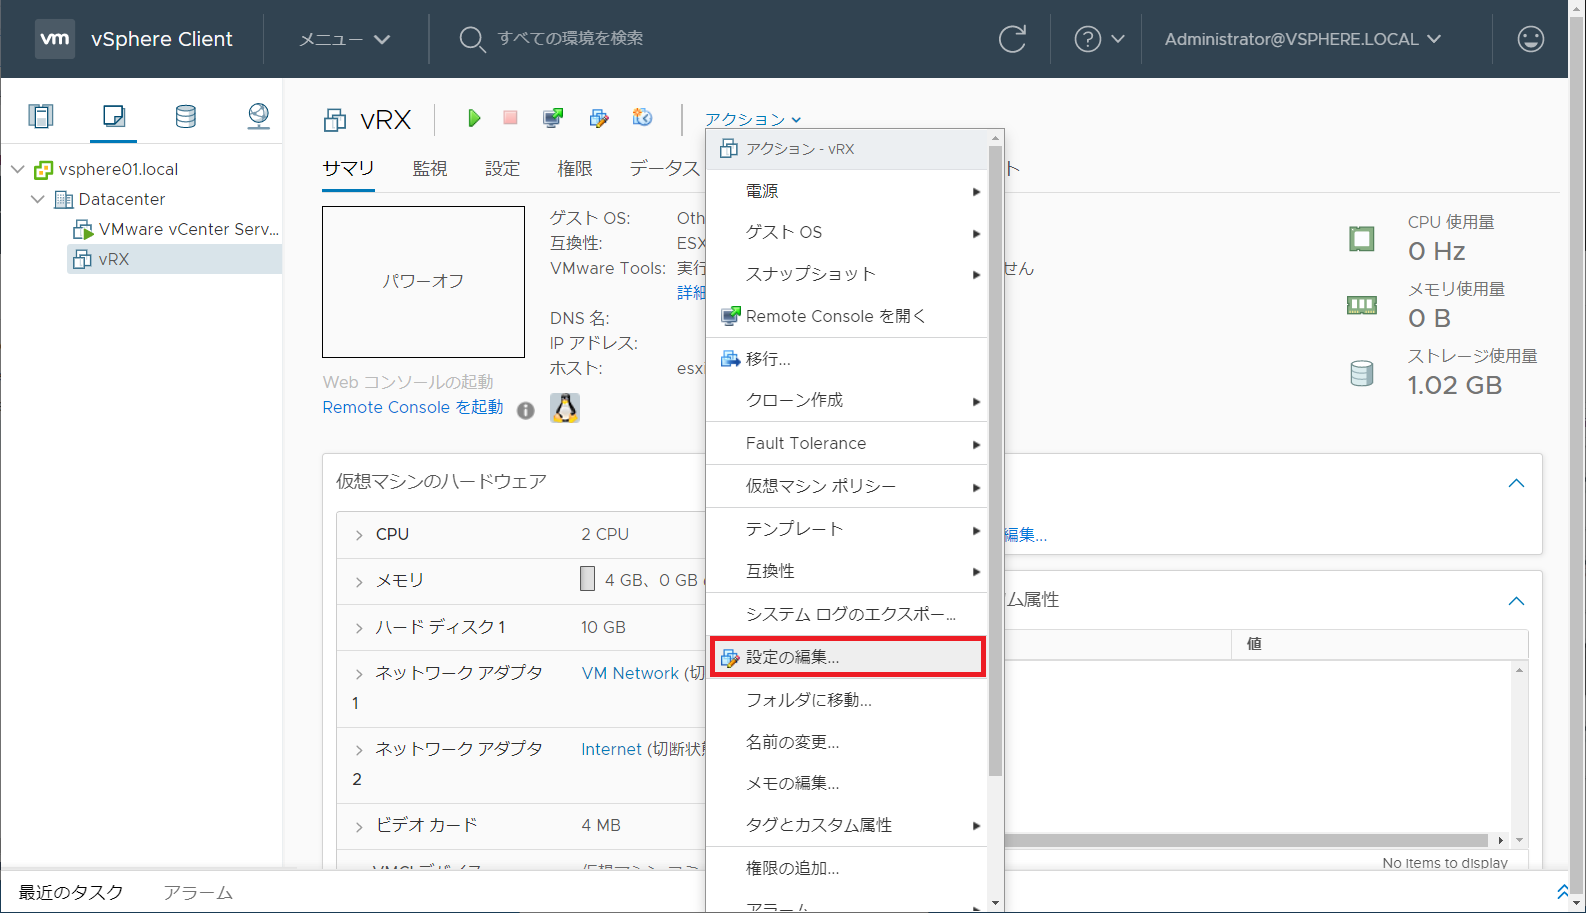
Task: Select メモの編集... menu entry
Action: pos(847,783)
